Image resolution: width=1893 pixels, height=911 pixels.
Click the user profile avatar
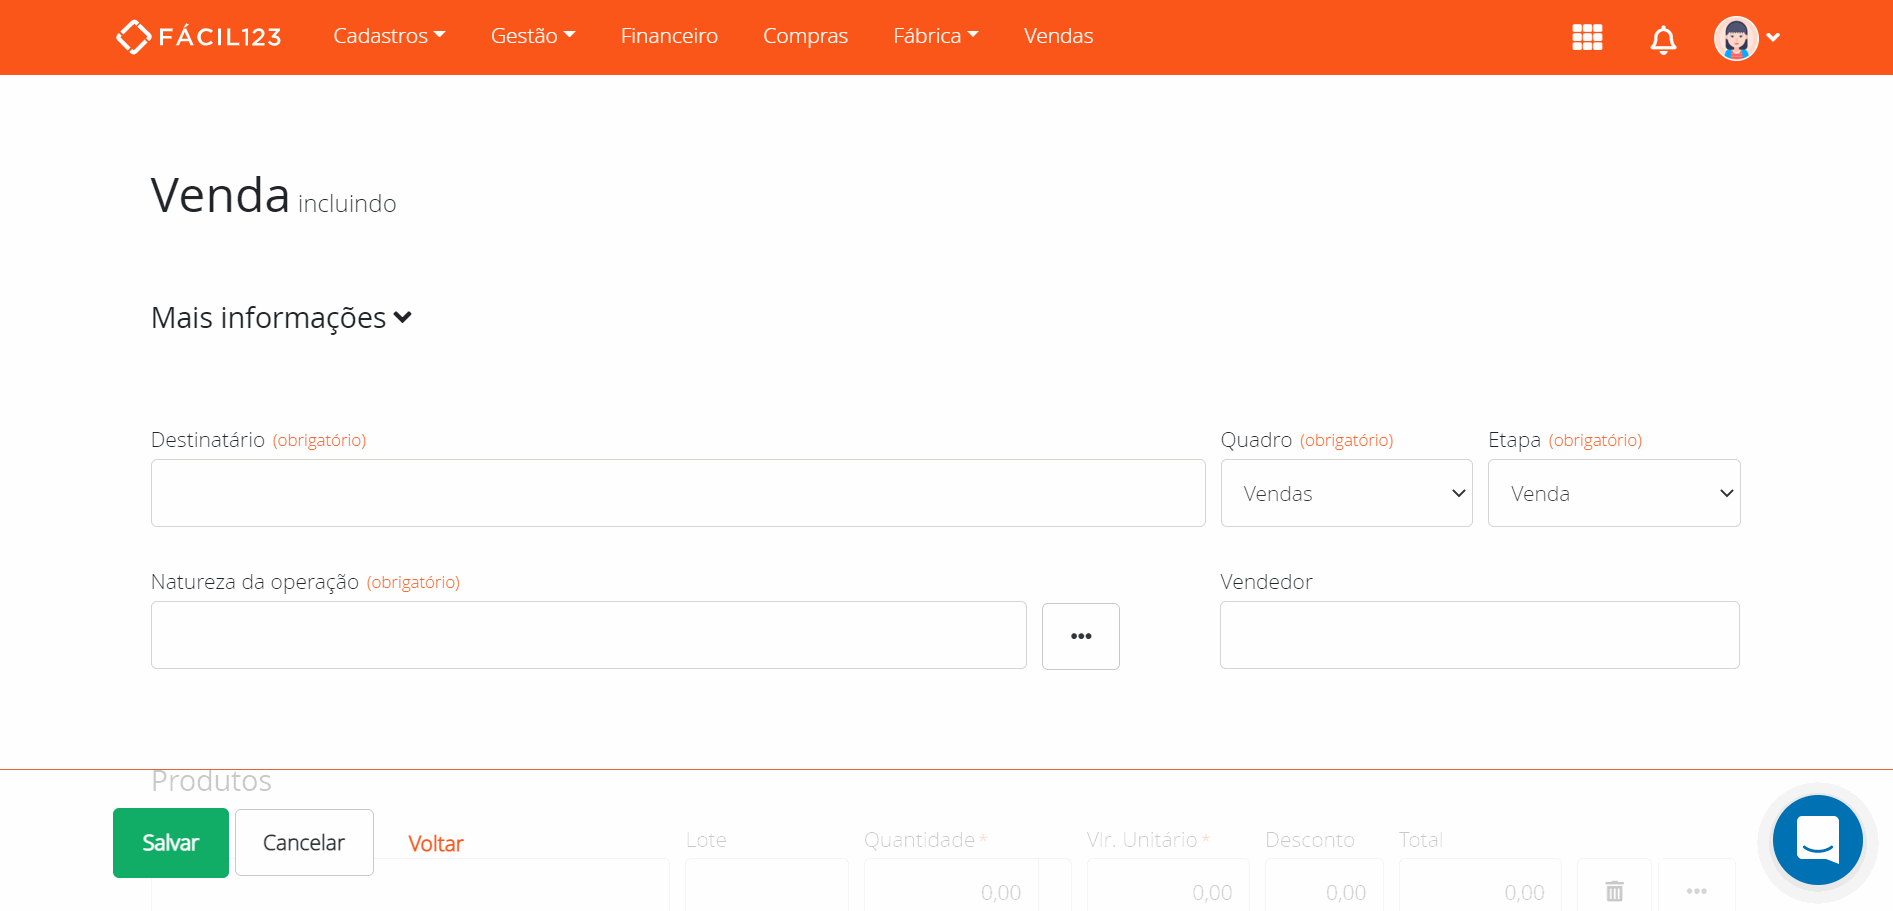[x=1736, y=38]
